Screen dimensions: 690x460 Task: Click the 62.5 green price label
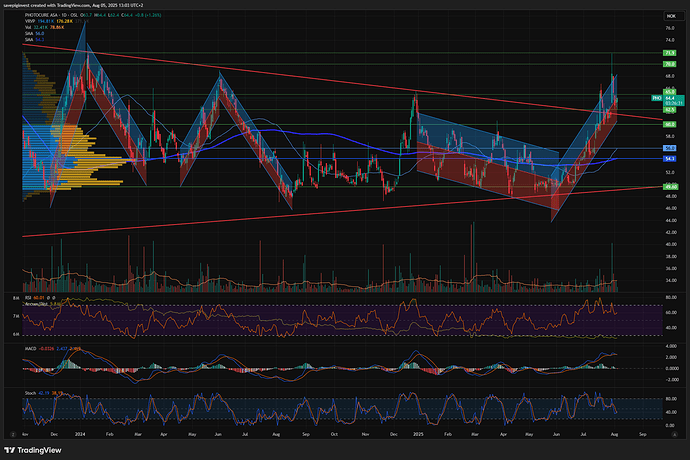[x=670, y=109]
